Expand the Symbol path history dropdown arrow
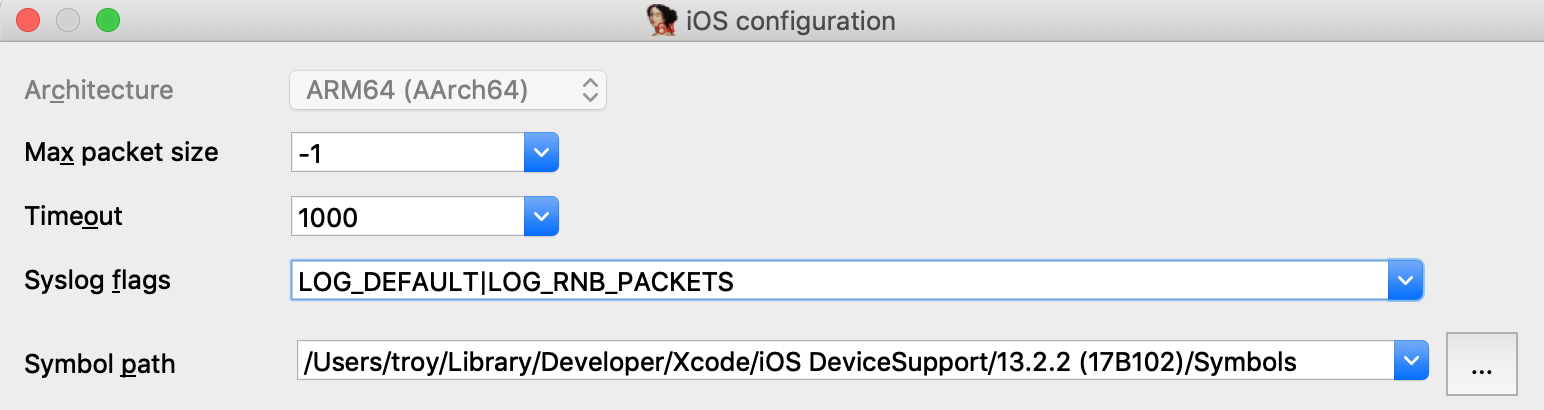This screenshot has height=410, width=1544. (x=1411, y=360)
